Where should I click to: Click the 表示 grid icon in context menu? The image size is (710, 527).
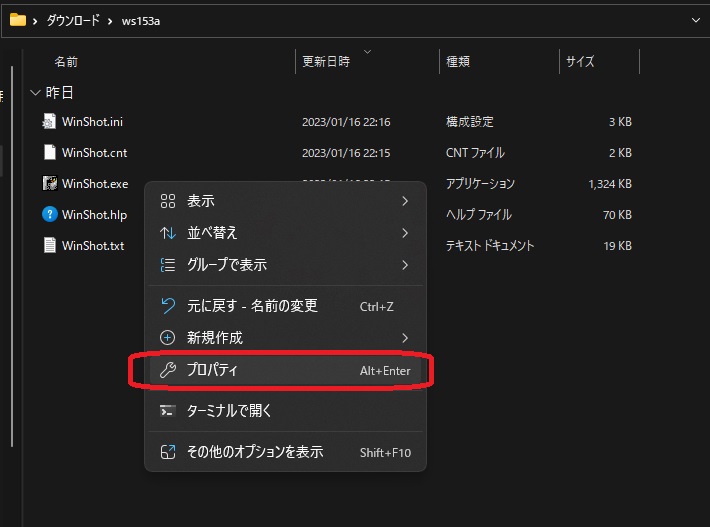(x=168, y=201)
